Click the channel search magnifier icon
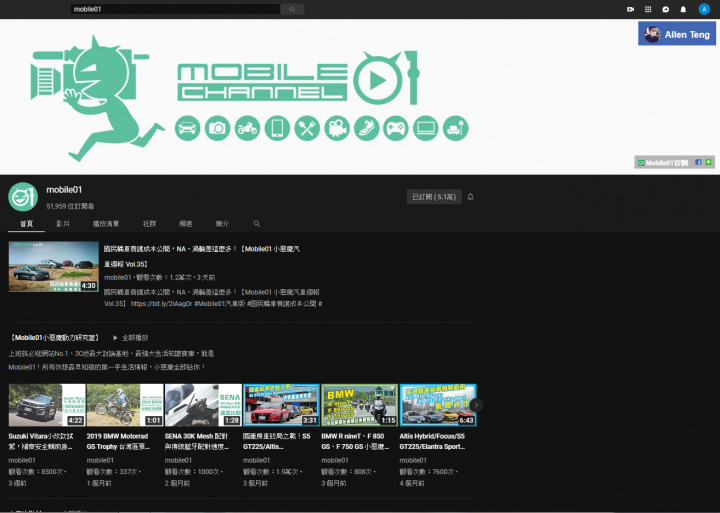Screen dimensions: 720x513 [x=257, y=224]
